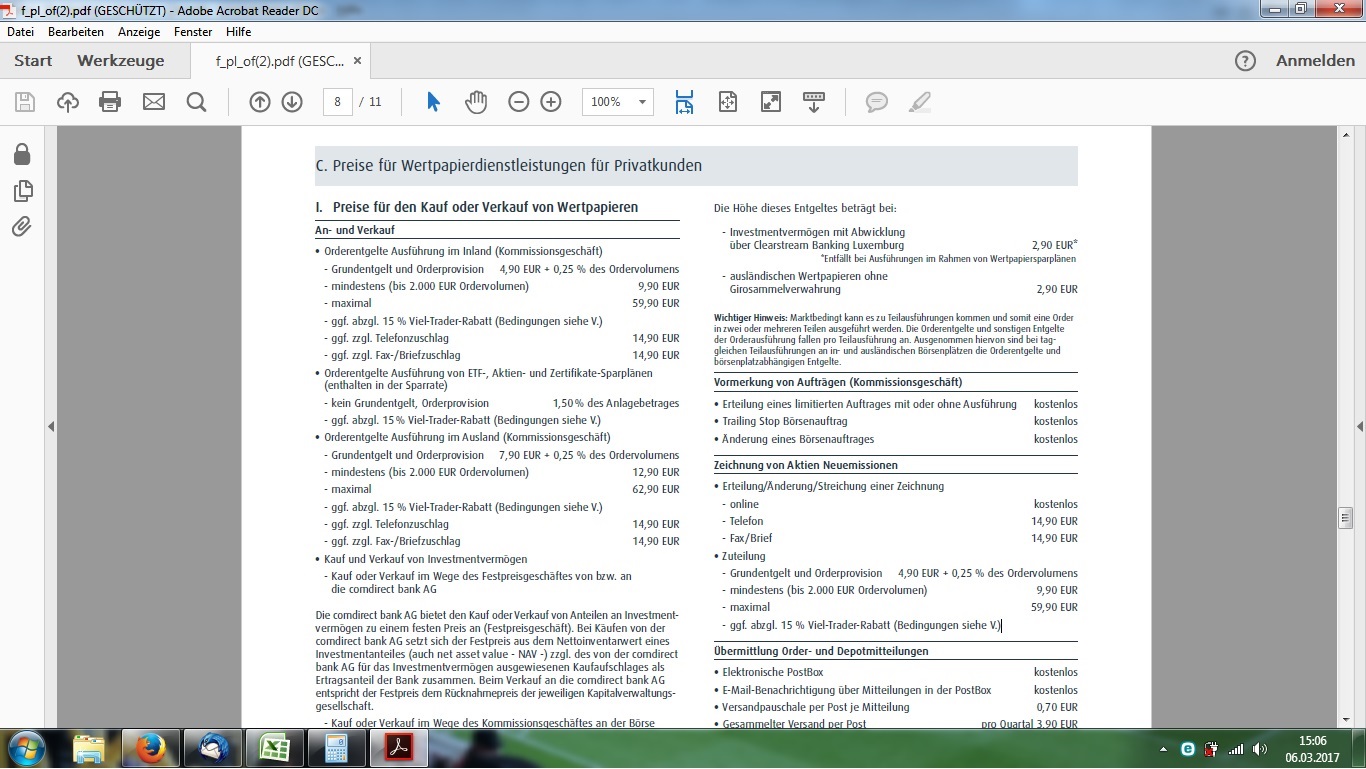Show security lock panel in sidebar
The image size is (1366, 769).
[x=22, y=154]
